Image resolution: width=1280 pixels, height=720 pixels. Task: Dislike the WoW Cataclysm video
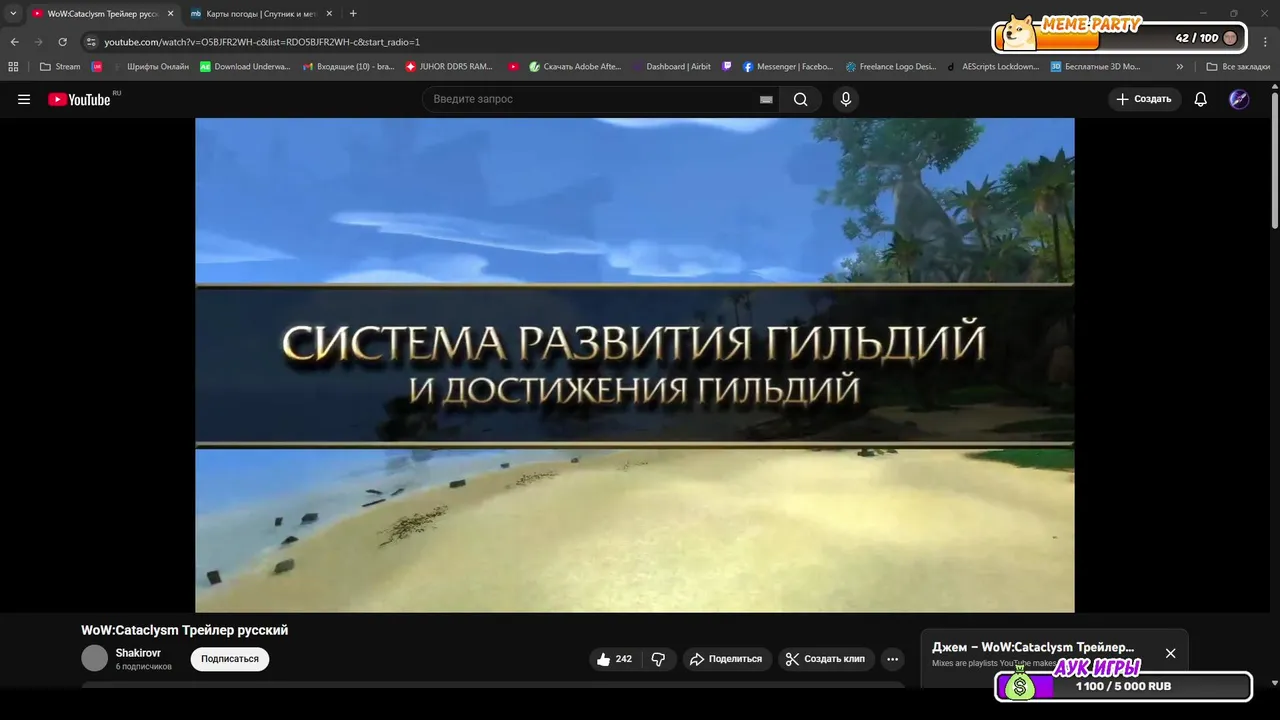658,659
